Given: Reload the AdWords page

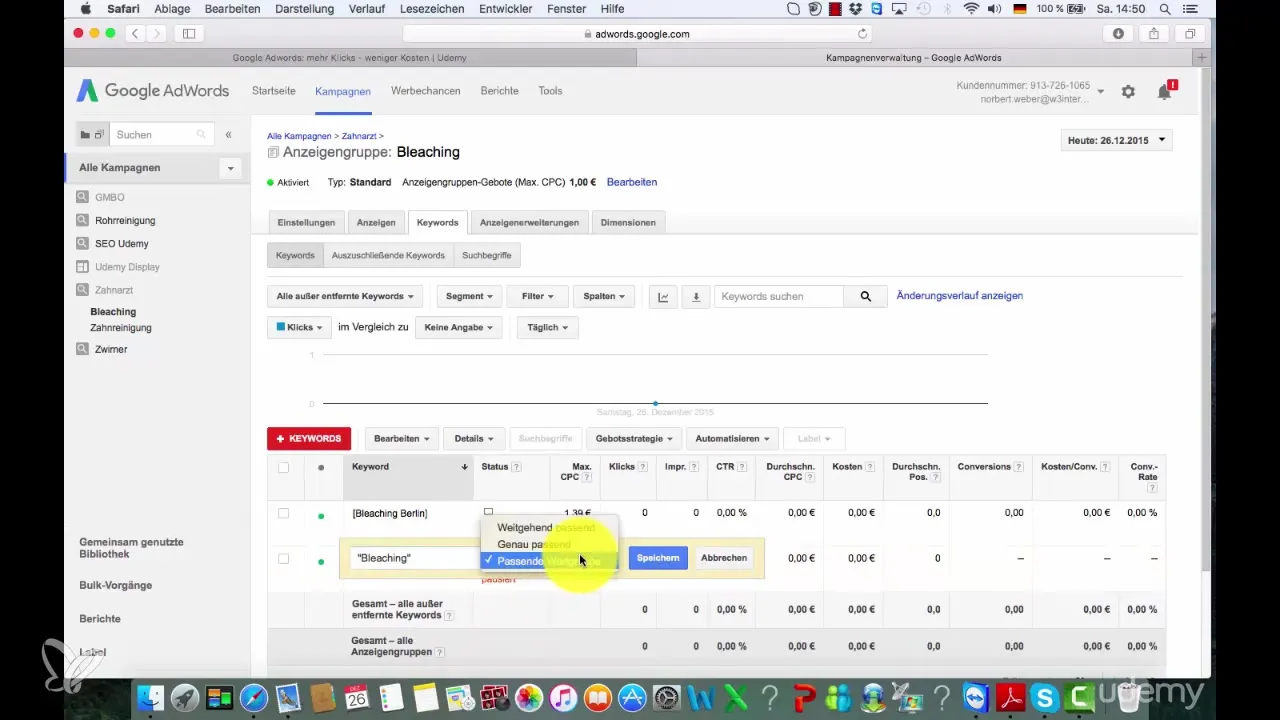Looking at the screenshot, I should [863, 33].
